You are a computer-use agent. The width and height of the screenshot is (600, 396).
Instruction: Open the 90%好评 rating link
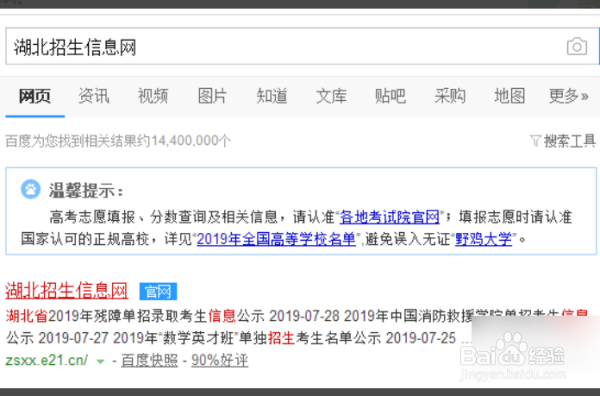[x=220, y=360]
